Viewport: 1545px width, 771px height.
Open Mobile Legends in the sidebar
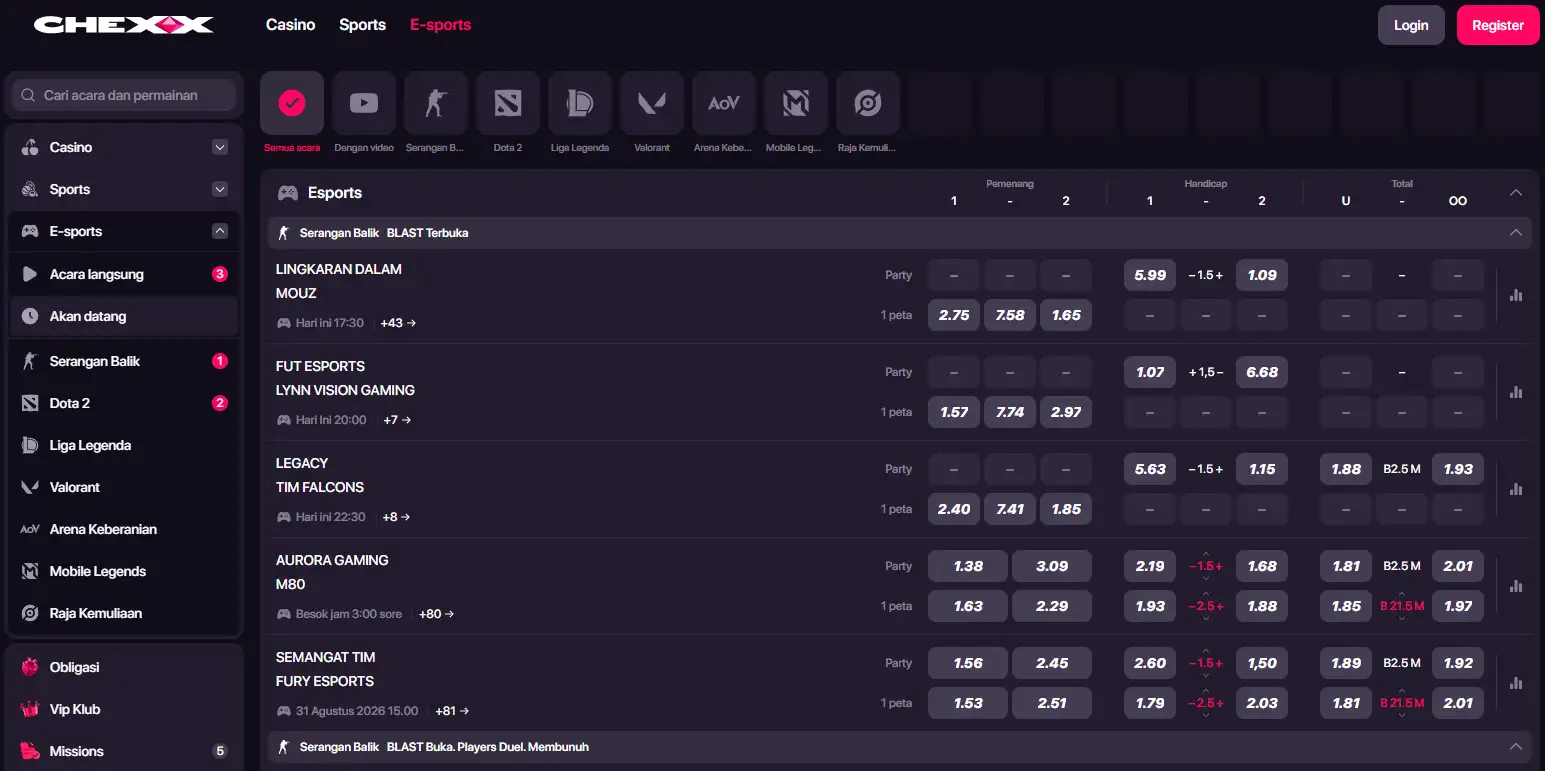(124, 571)
